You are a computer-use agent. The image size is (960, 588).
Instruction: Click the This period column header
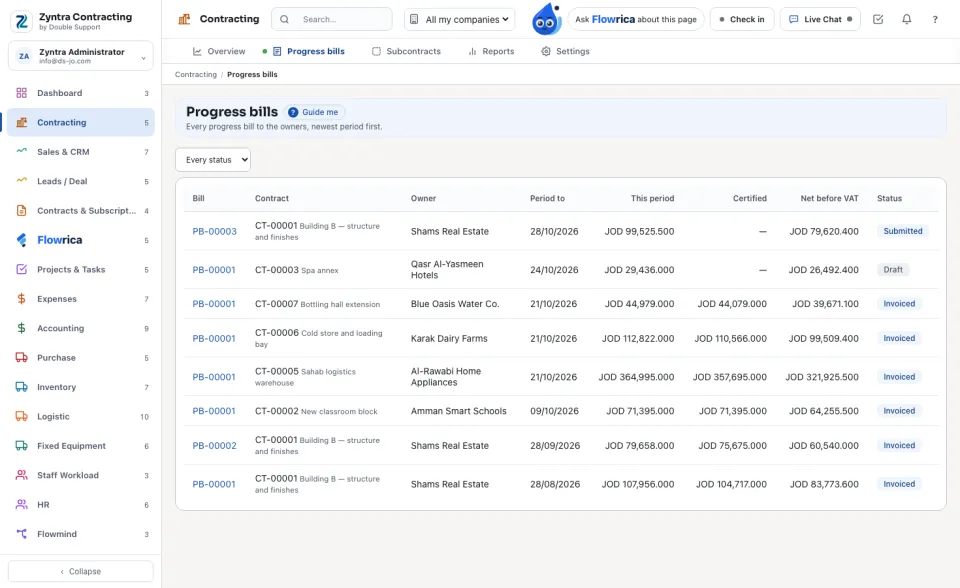(x=652, y=198)
